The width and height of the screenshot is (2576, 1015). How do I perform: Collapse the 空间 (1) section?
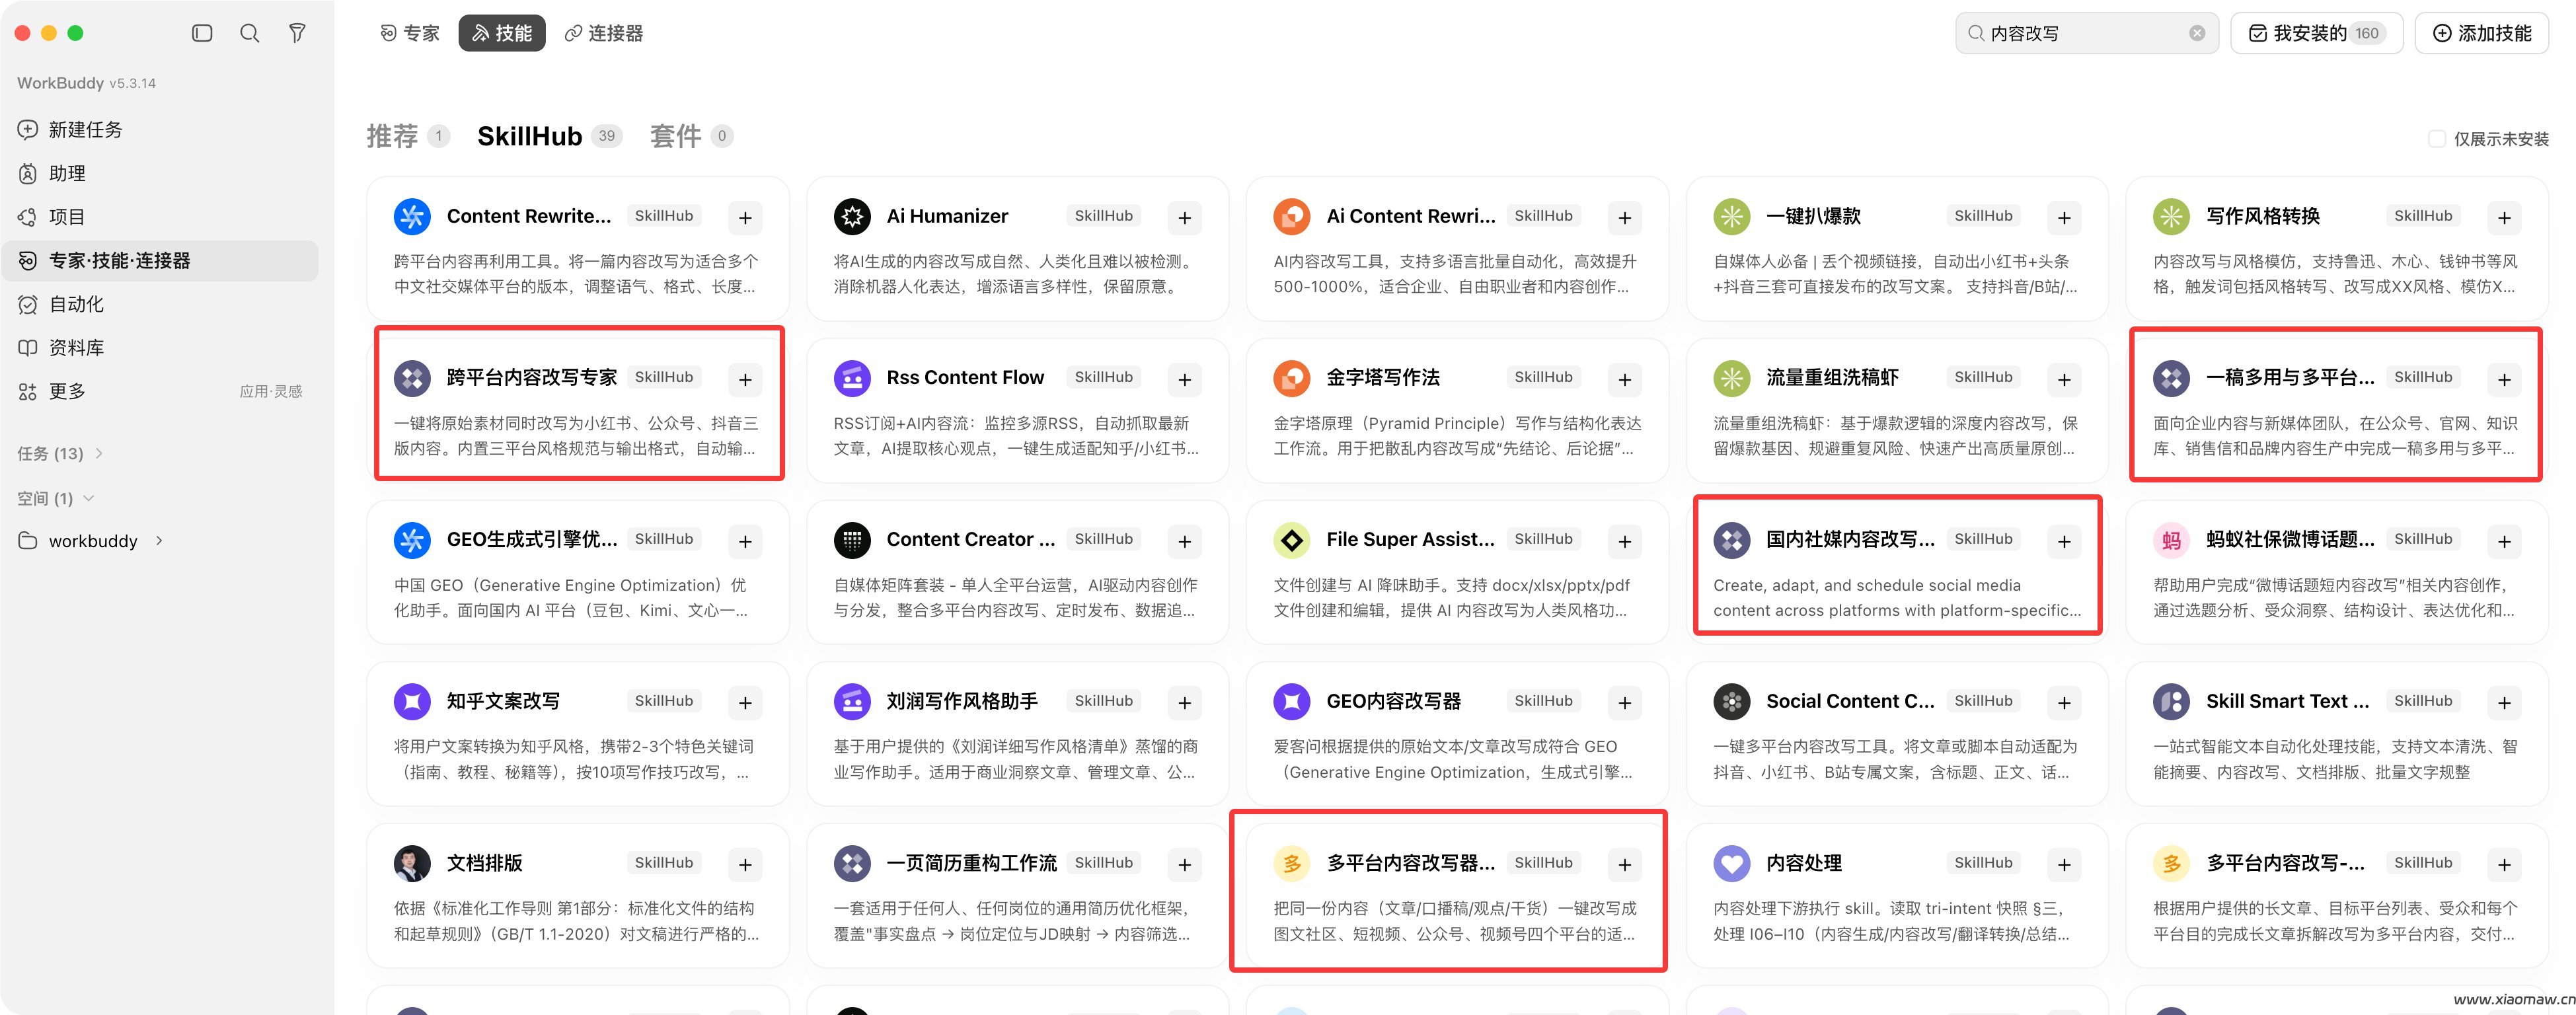click(x=56, y=498)
